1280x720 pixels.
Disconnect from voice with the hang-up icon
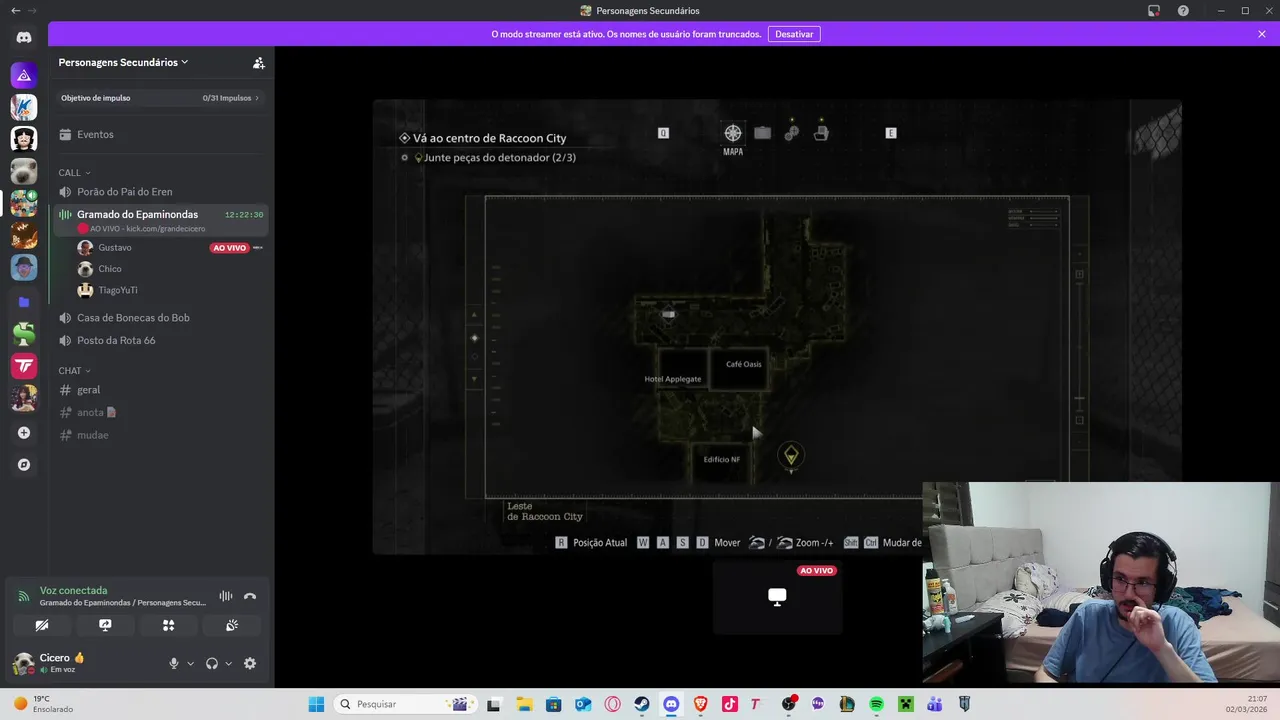pyautogui.click(x=250, y=596)
